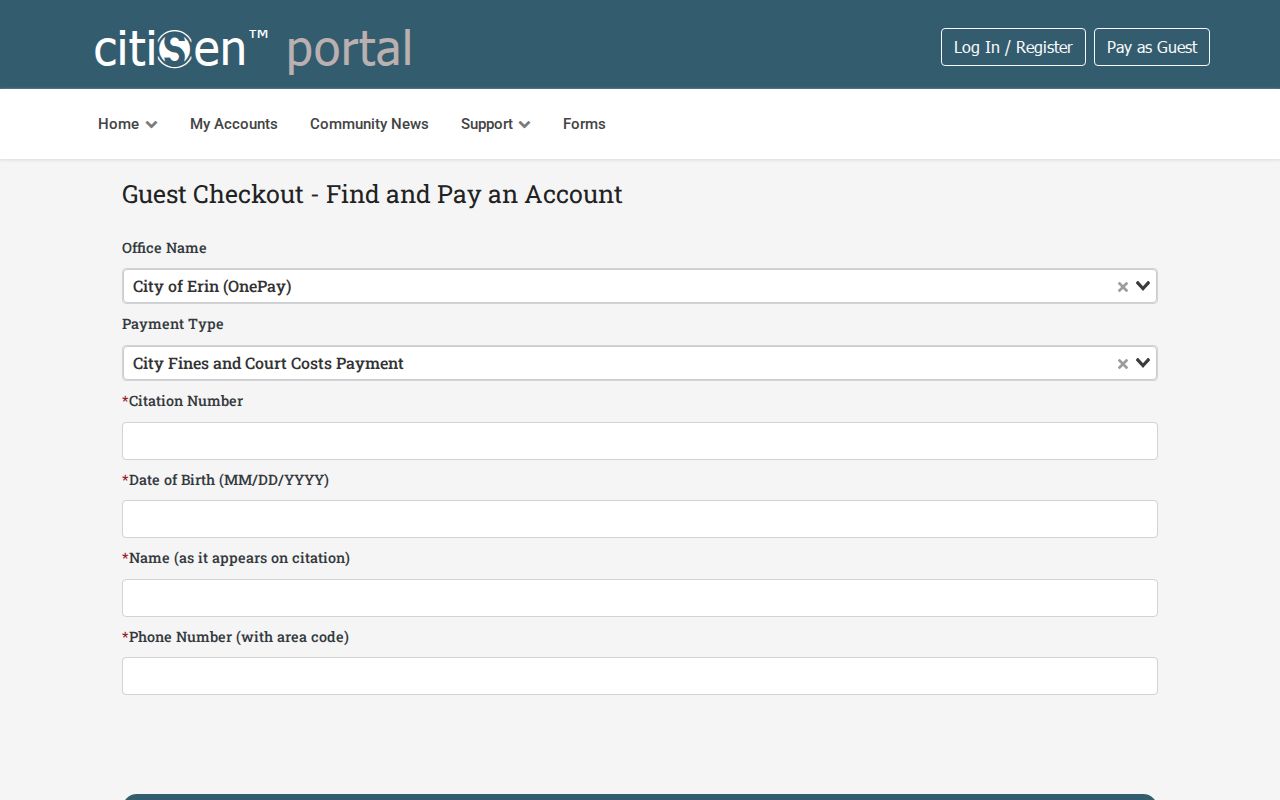This screenshot has width=1280, height=800.
Task: Click the citizen portal logo
Action: pos(253,49)
